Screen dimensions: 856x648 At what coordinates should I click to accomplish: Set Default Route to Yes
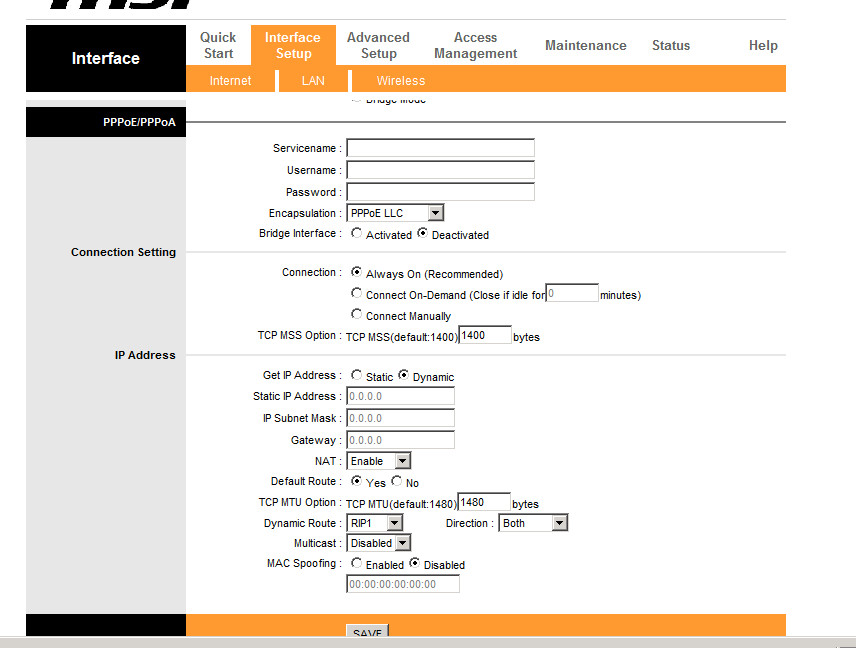point(356,481)
